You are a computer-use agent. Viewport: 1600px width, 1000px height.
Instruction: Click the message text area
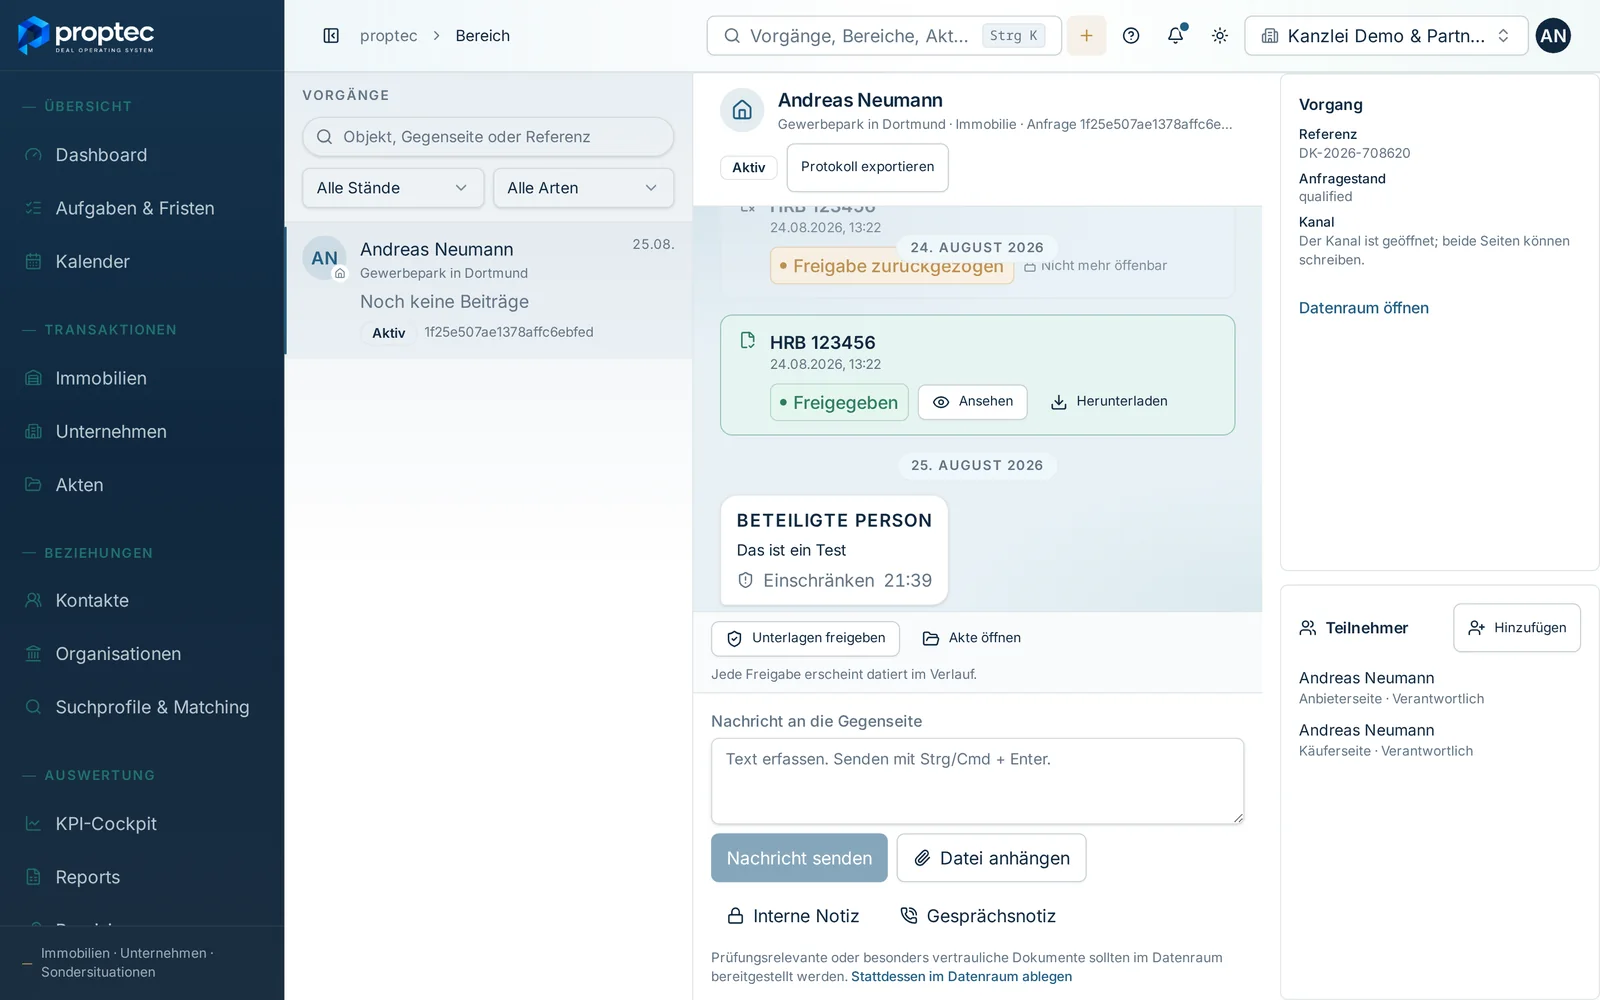click(977, 781)
